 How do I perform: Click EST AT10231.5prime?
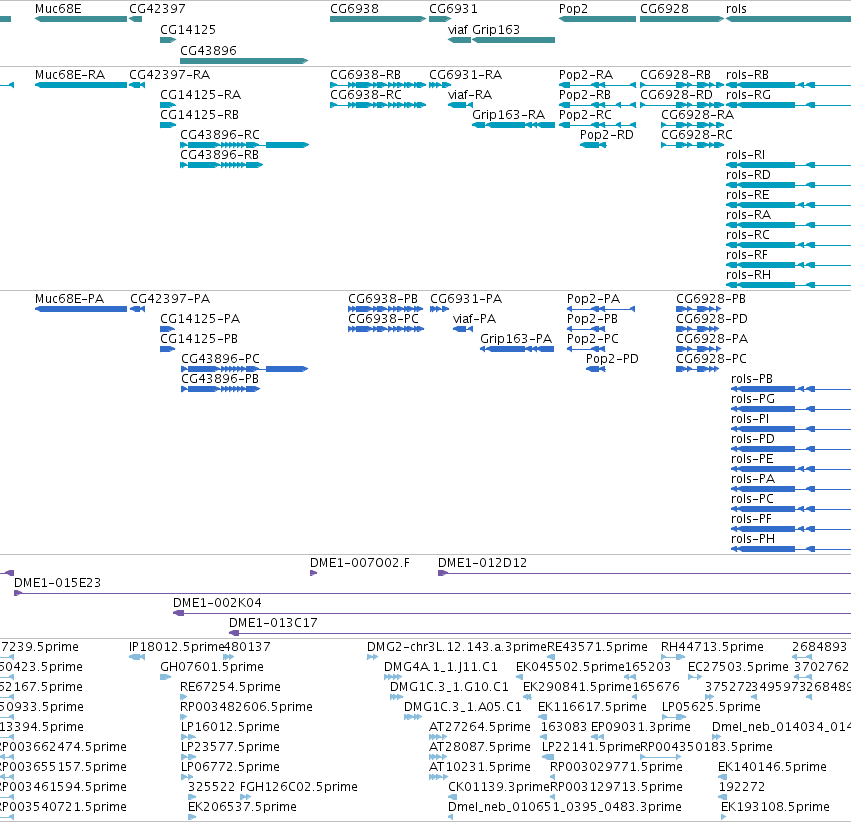coord(480,767)
